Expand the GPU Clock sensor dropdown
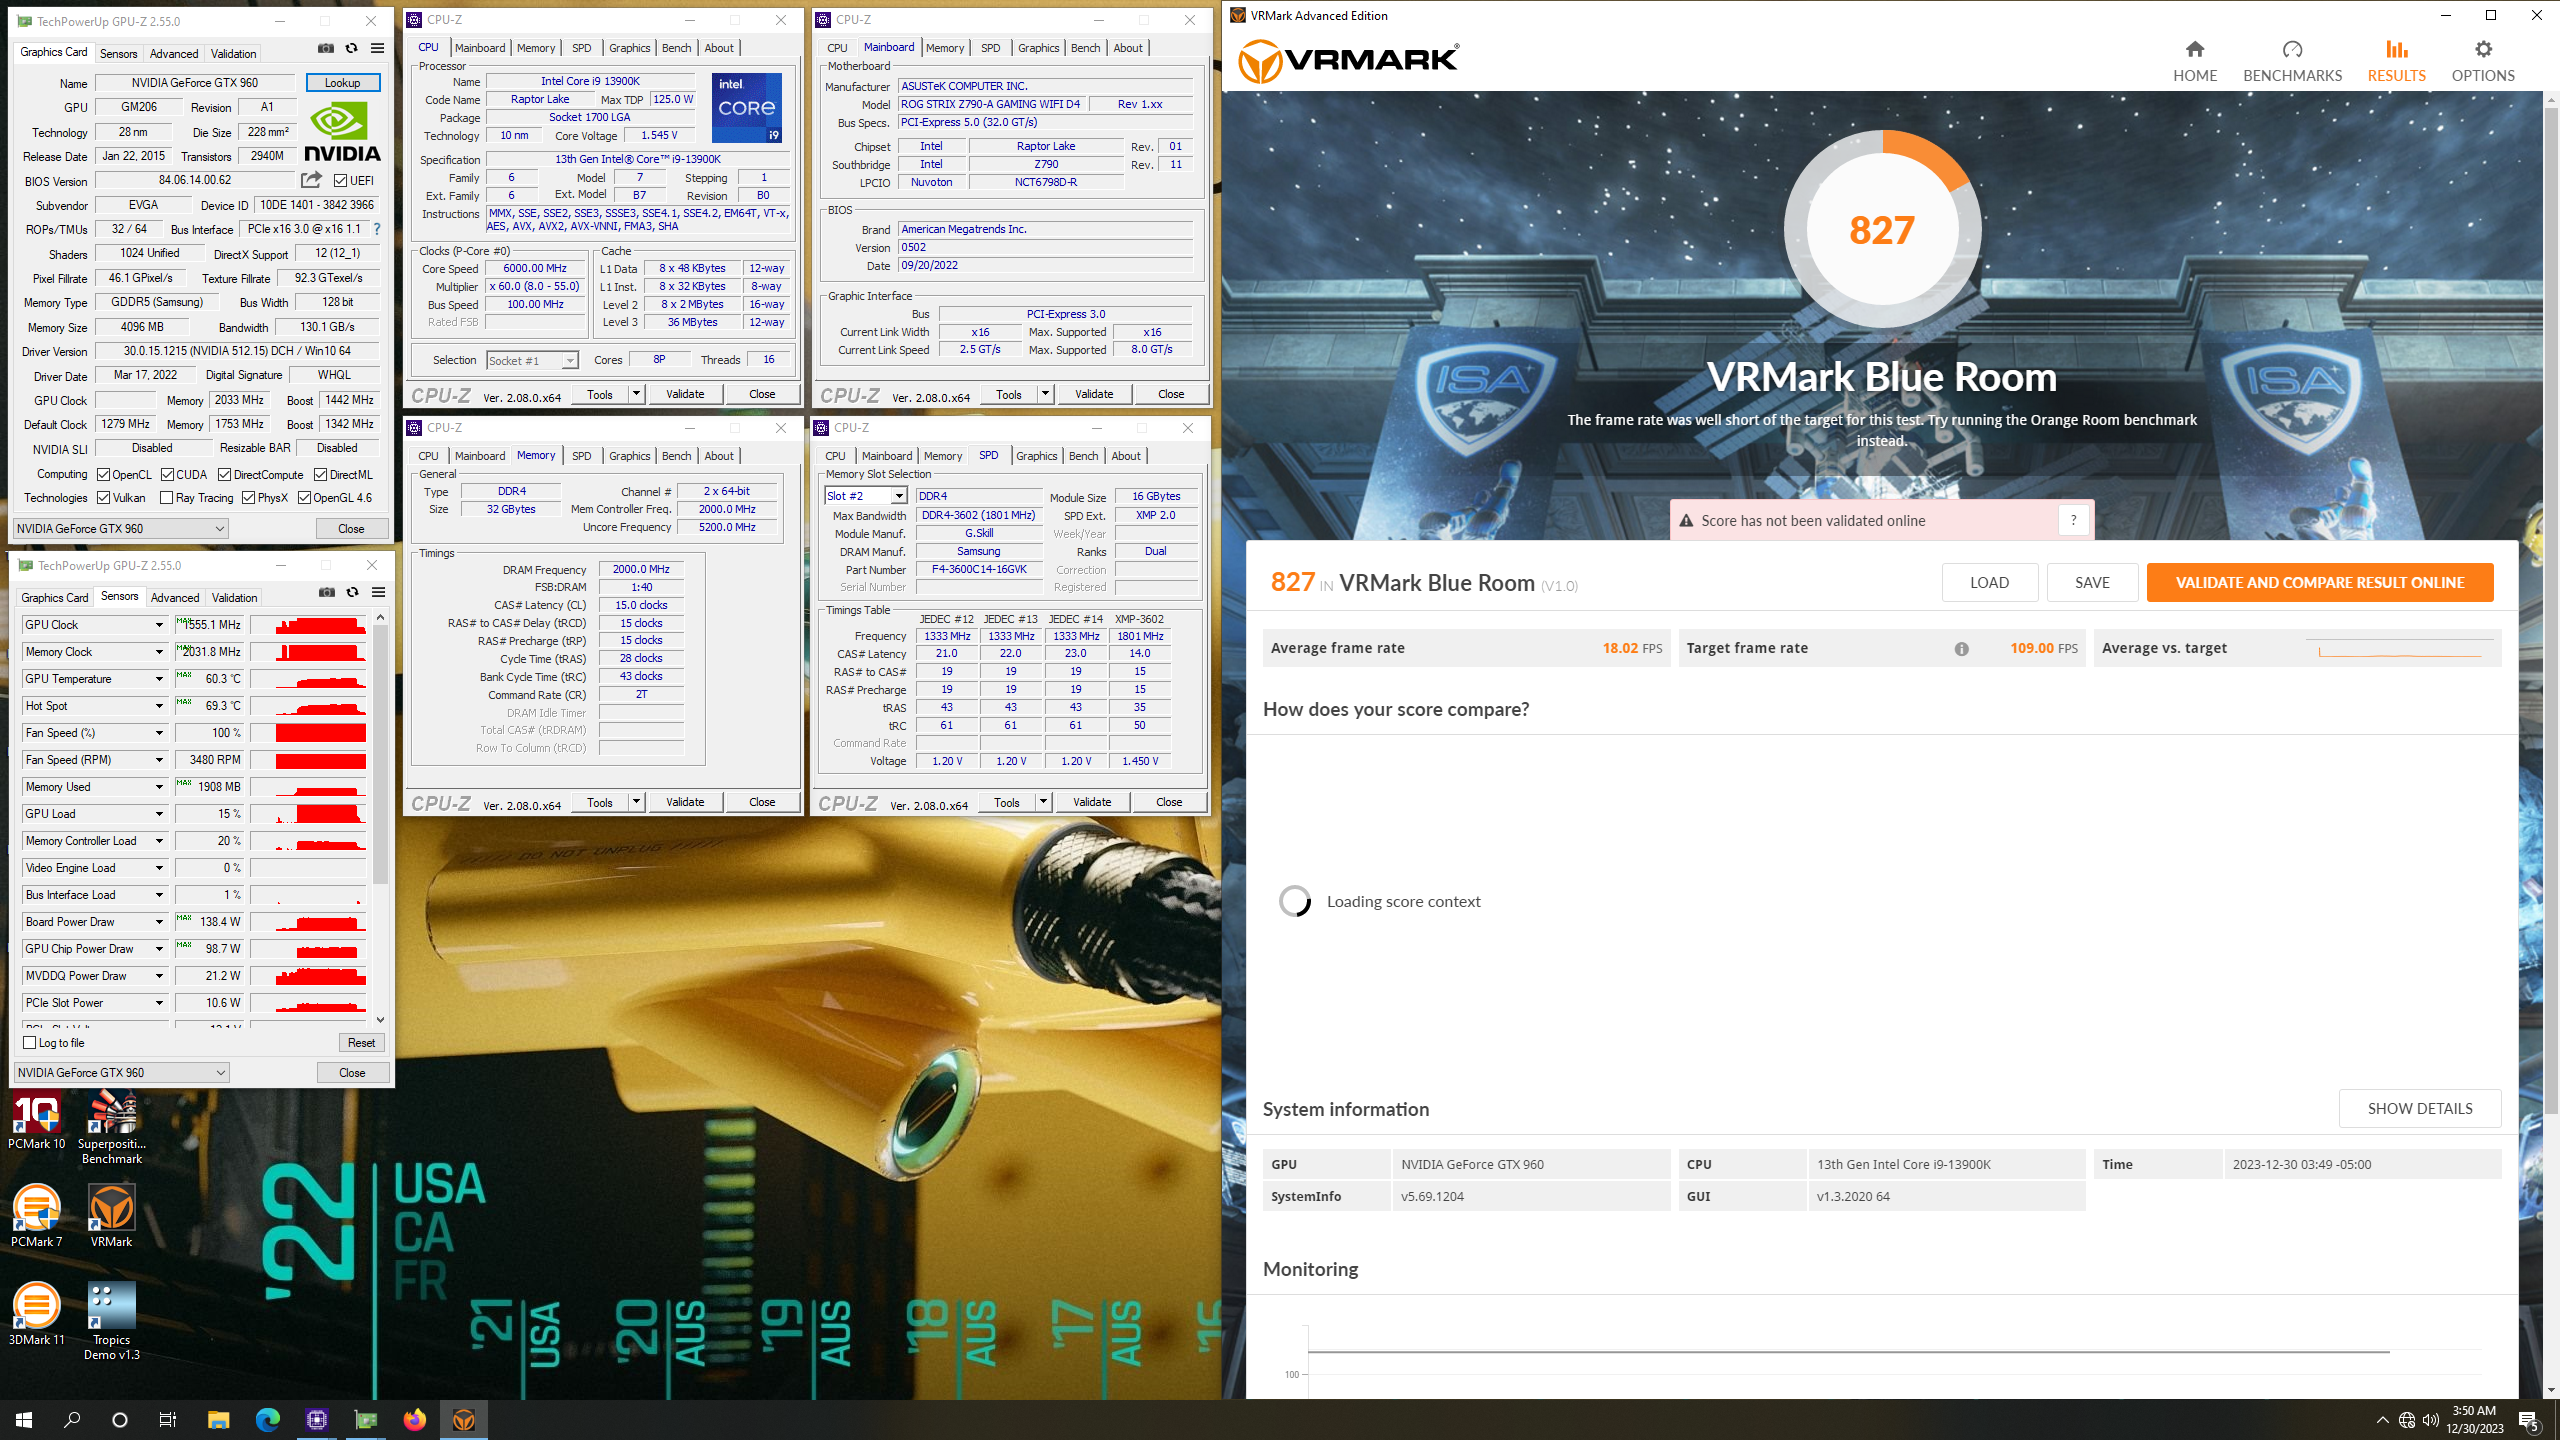This screenshot has height=1440, width=2560. pos(158,625)
